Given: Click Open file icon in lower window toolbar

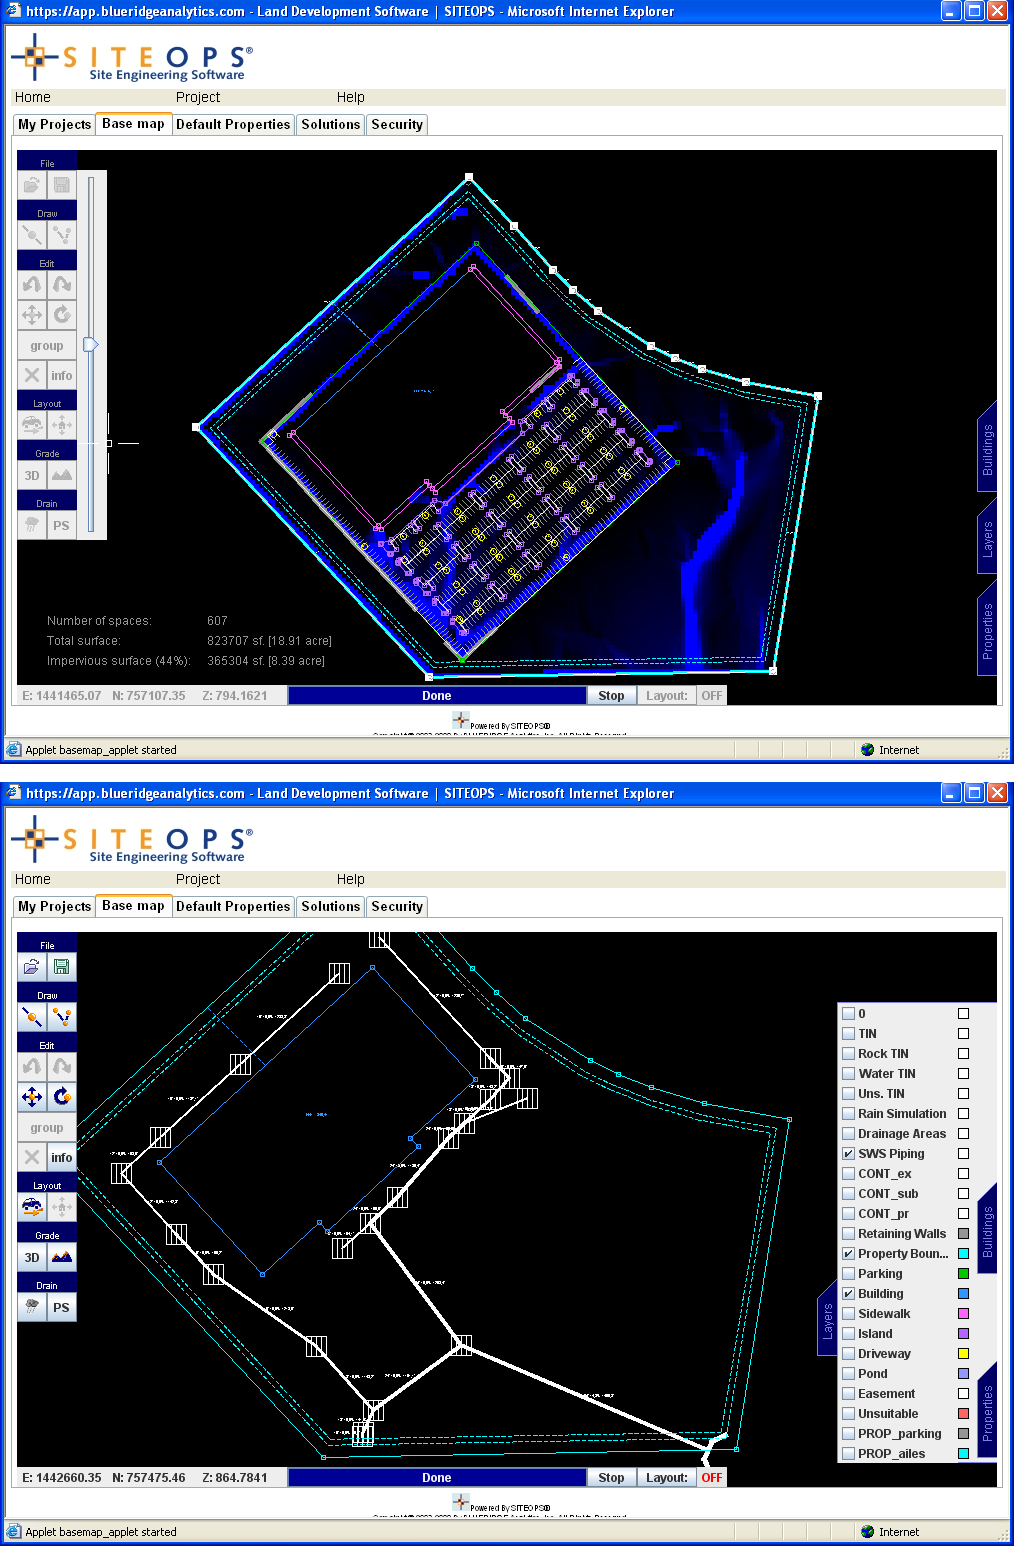Looking at the screenshot, I should coord(32,967).
